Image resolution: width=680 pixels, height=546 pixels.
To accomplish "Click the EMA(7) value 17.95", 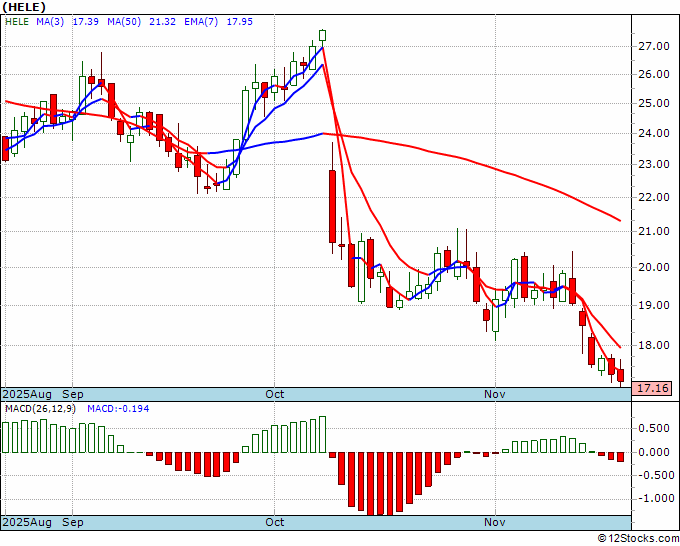I will pyautogui.click(x=239, y=22).
